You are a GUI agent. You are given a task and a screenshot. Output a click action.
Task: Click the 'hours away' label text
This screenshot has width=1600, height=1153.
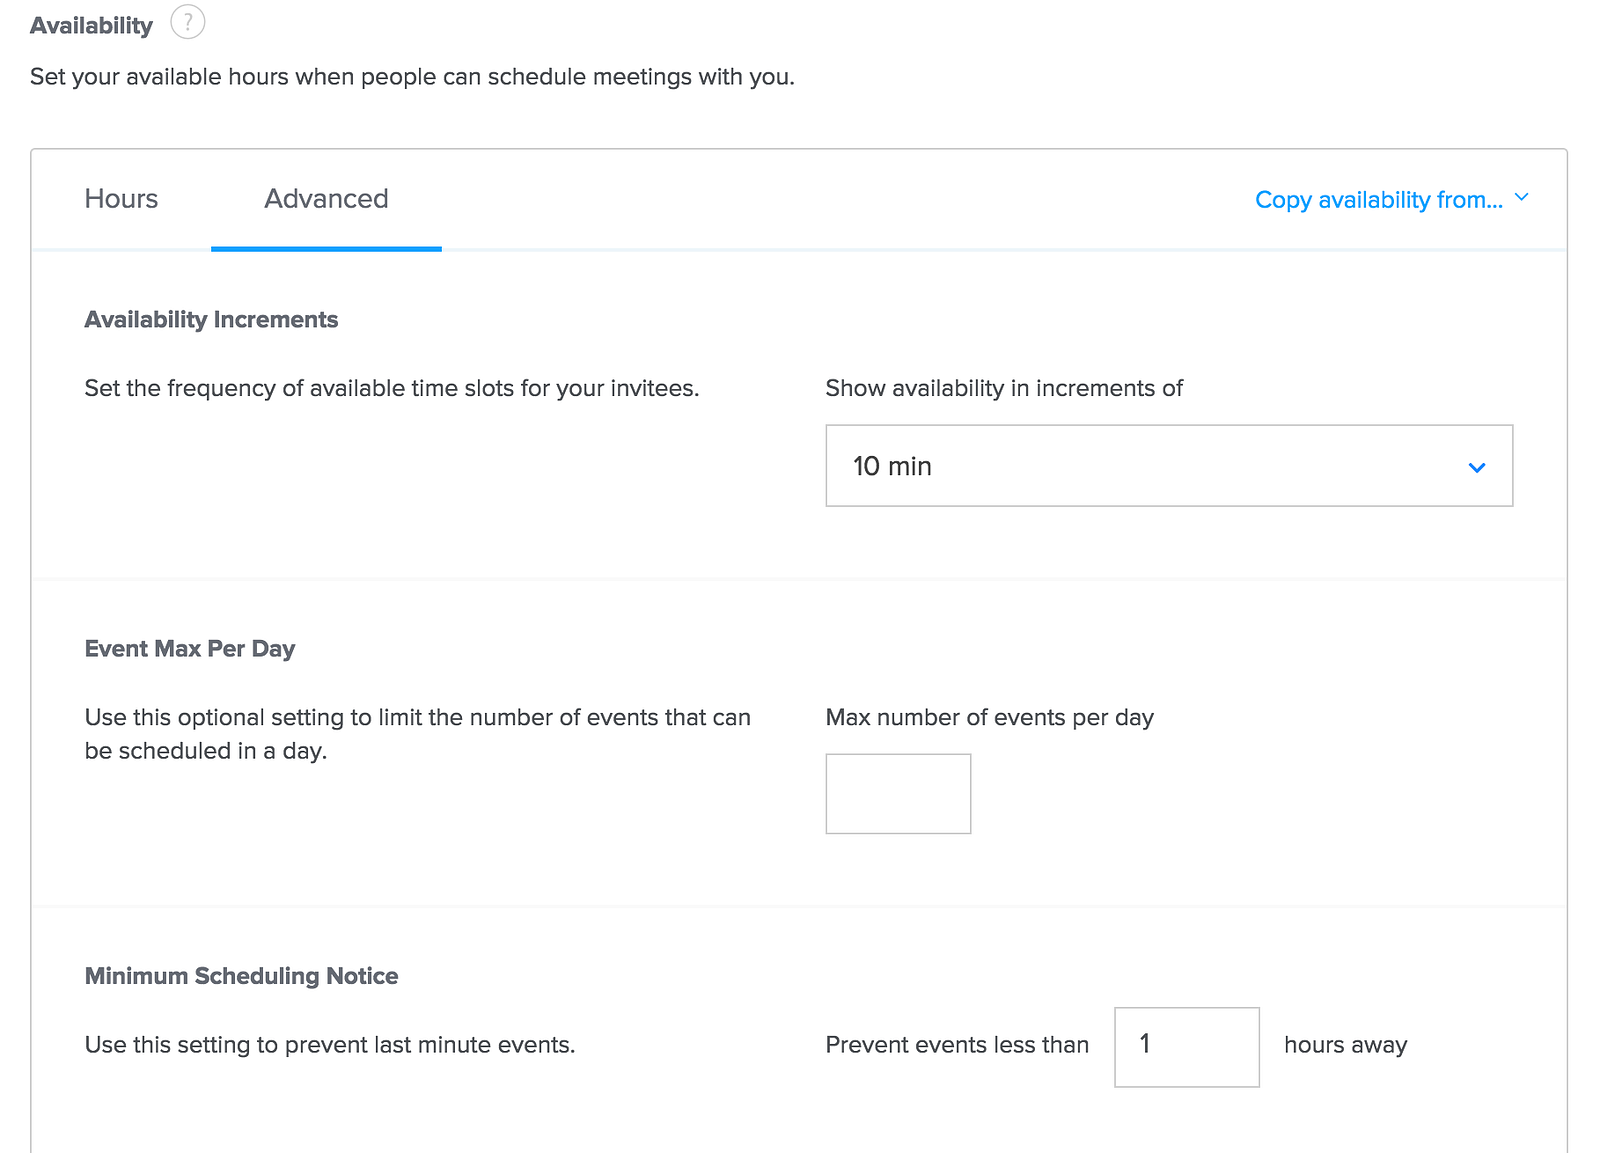(1345, 1045)
